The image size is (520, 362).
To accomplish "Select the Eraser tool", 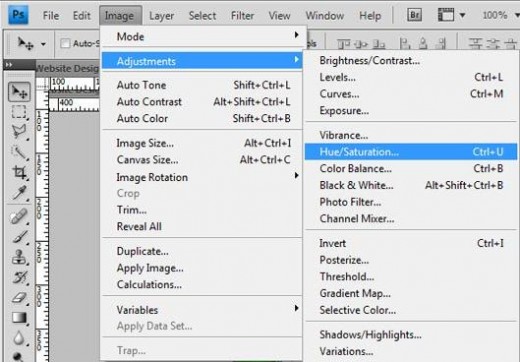I will pos(19,298).
